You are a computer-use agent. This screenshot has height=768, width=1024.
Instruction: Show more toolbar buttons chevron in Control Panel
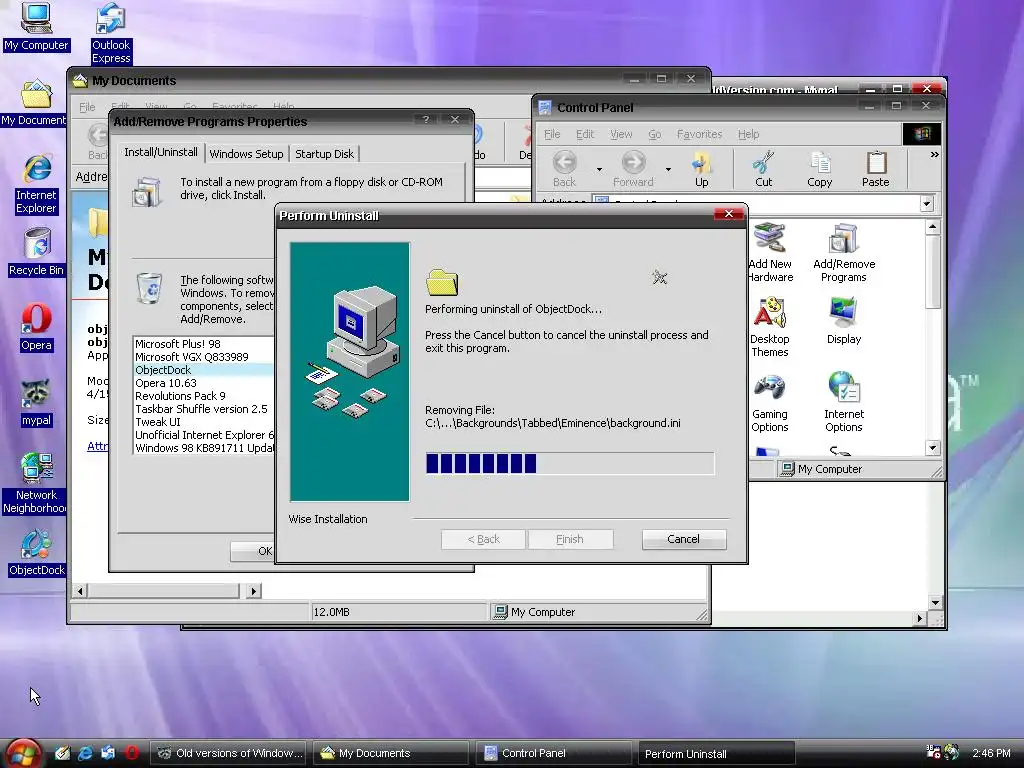(x=935, y=155)
